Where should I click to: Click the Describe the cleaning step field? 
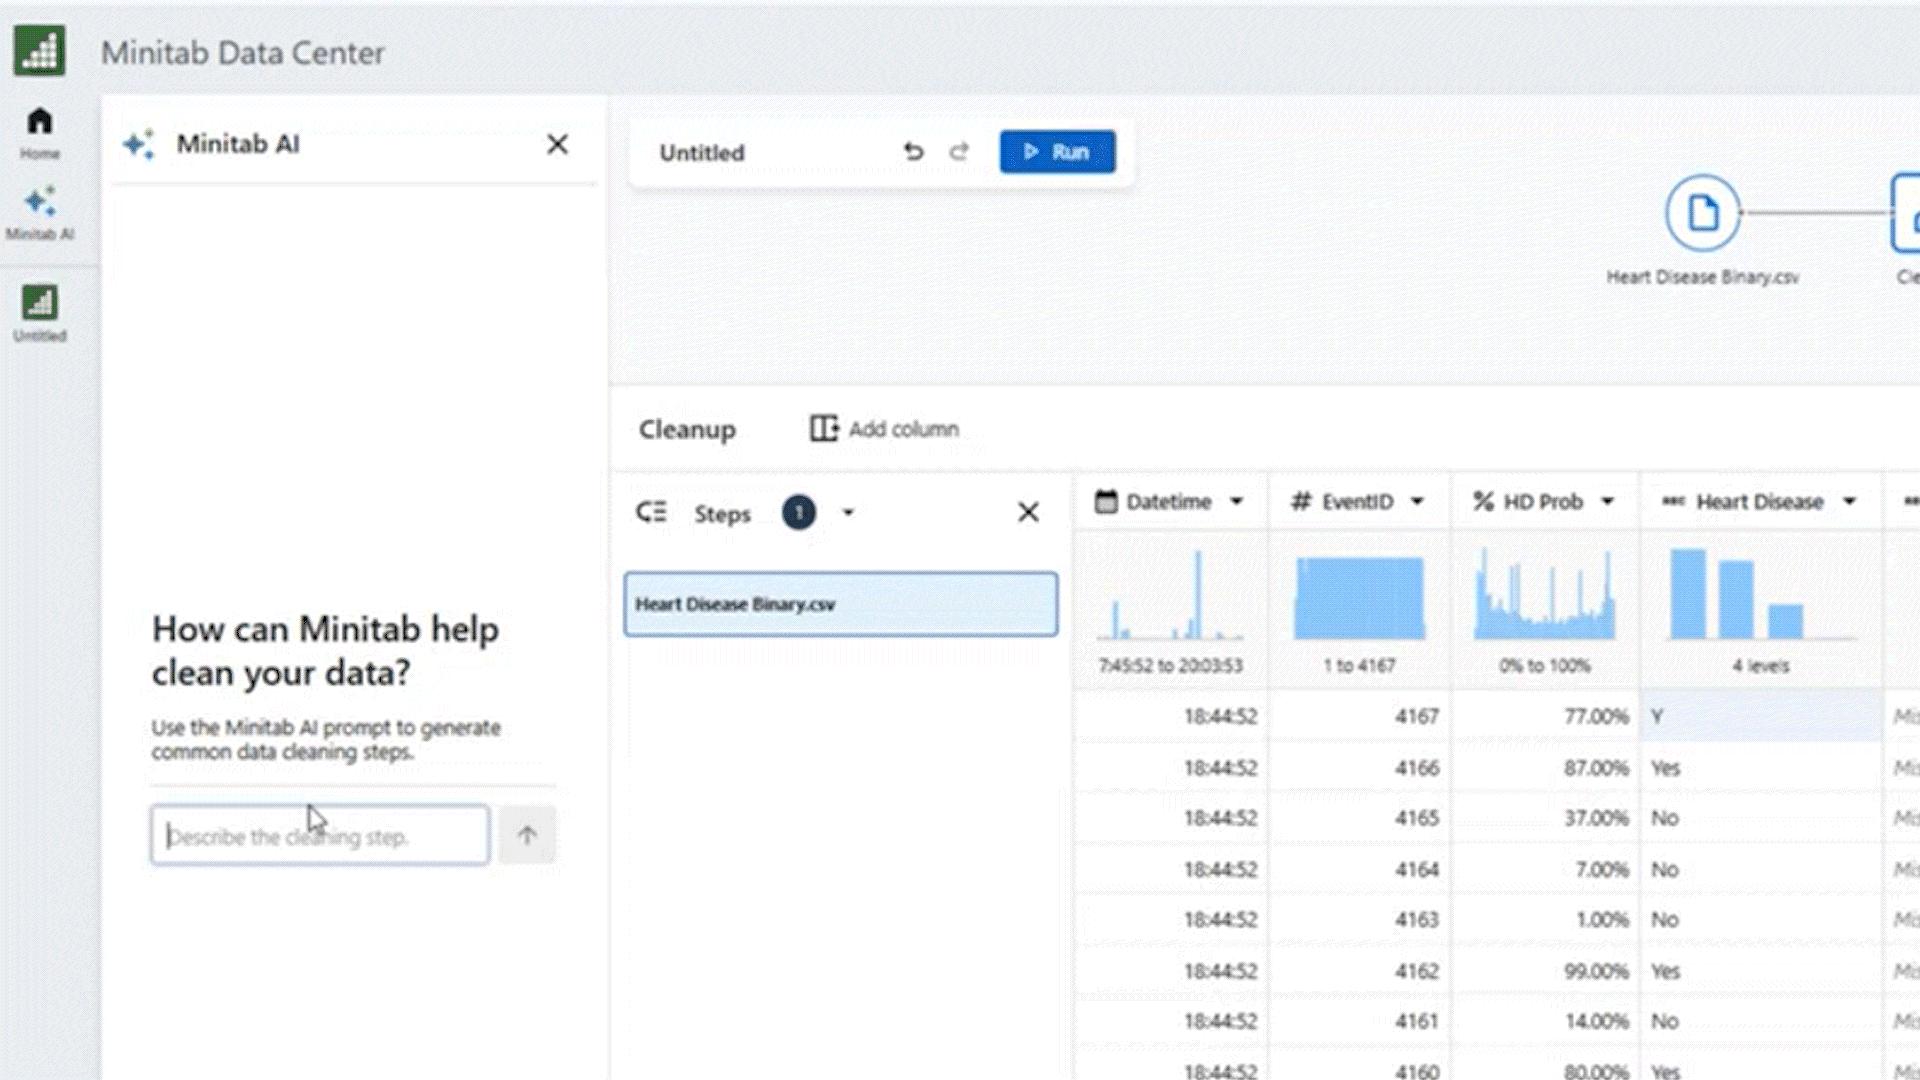pyautogui.click(x=319, y=836)
